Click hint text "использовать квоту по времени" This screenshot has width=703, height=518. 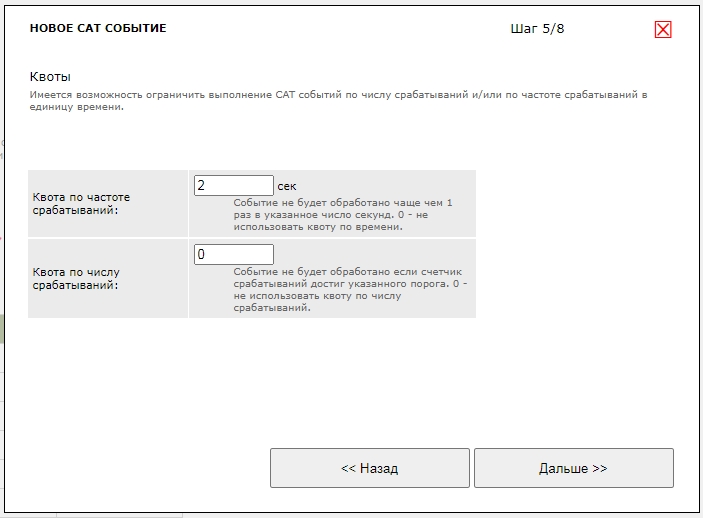pyautogui.click(x=317, y=227)
